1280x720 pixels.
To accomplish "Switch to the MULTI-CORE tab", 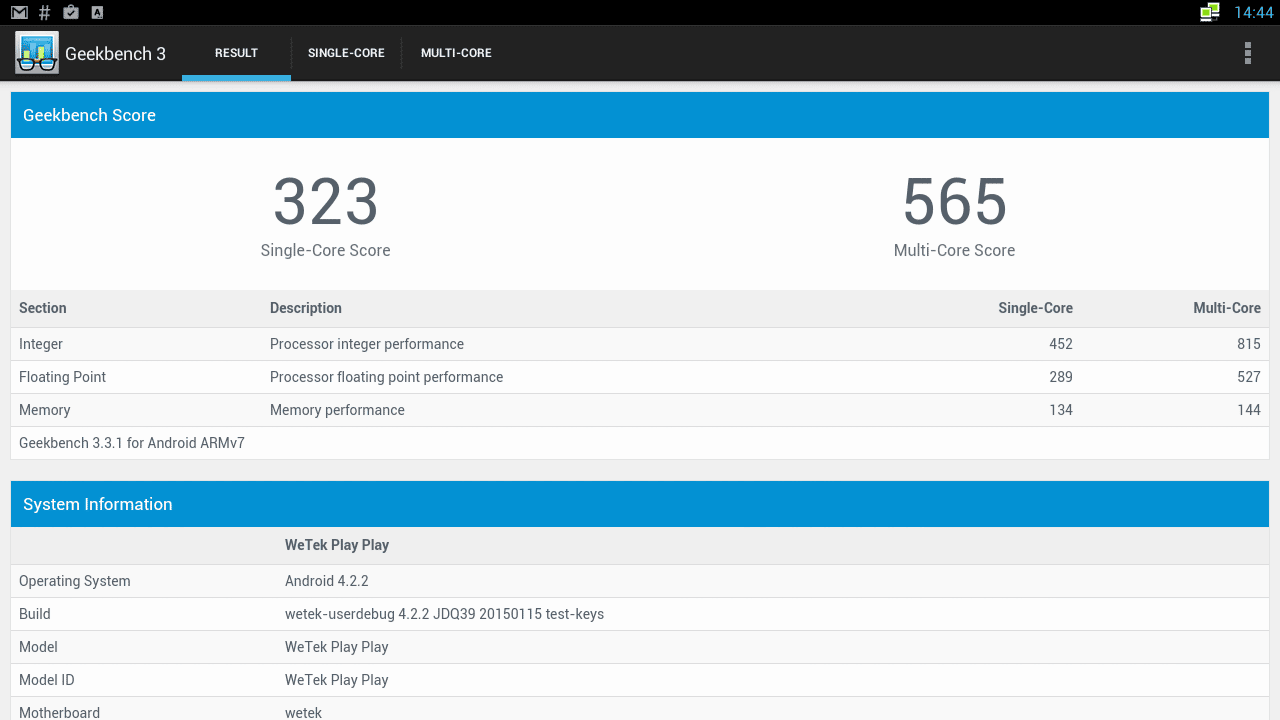I will pos(456,53).
